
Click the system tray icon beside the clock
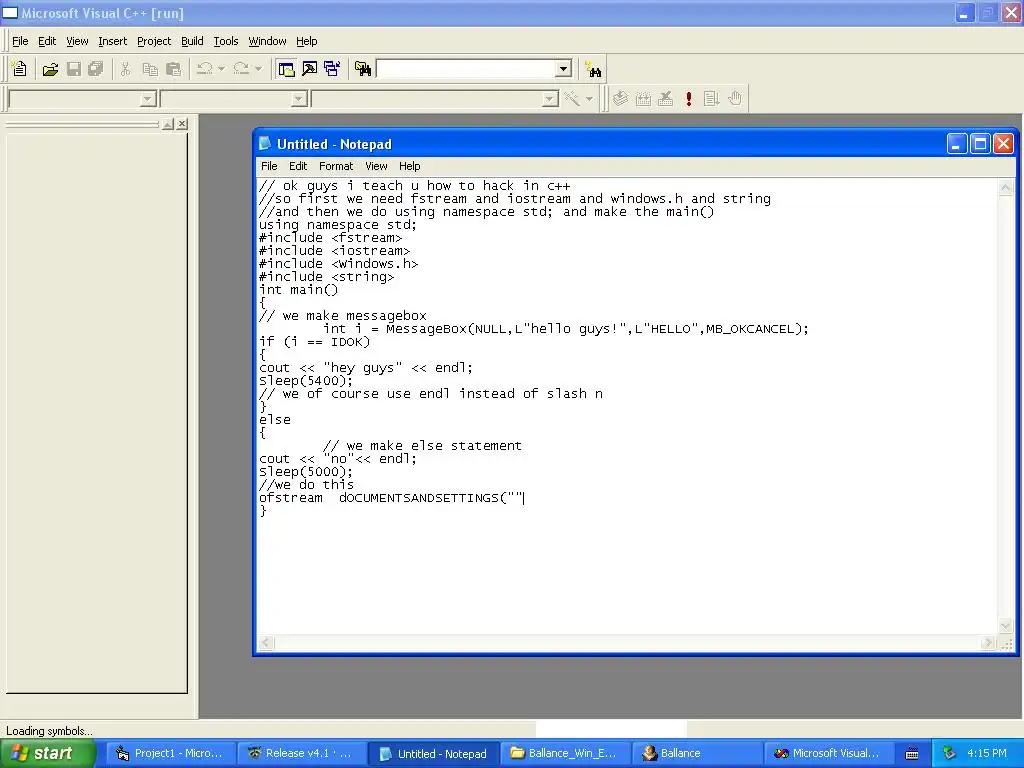point(949,754)
